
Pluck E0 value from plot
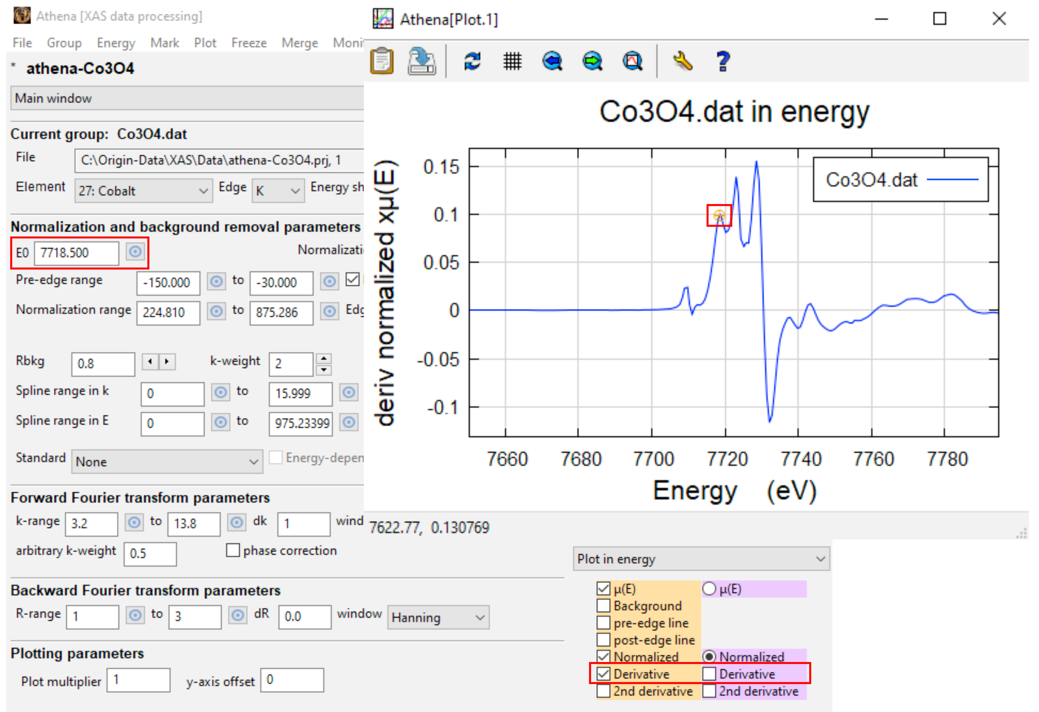point(135,252)
